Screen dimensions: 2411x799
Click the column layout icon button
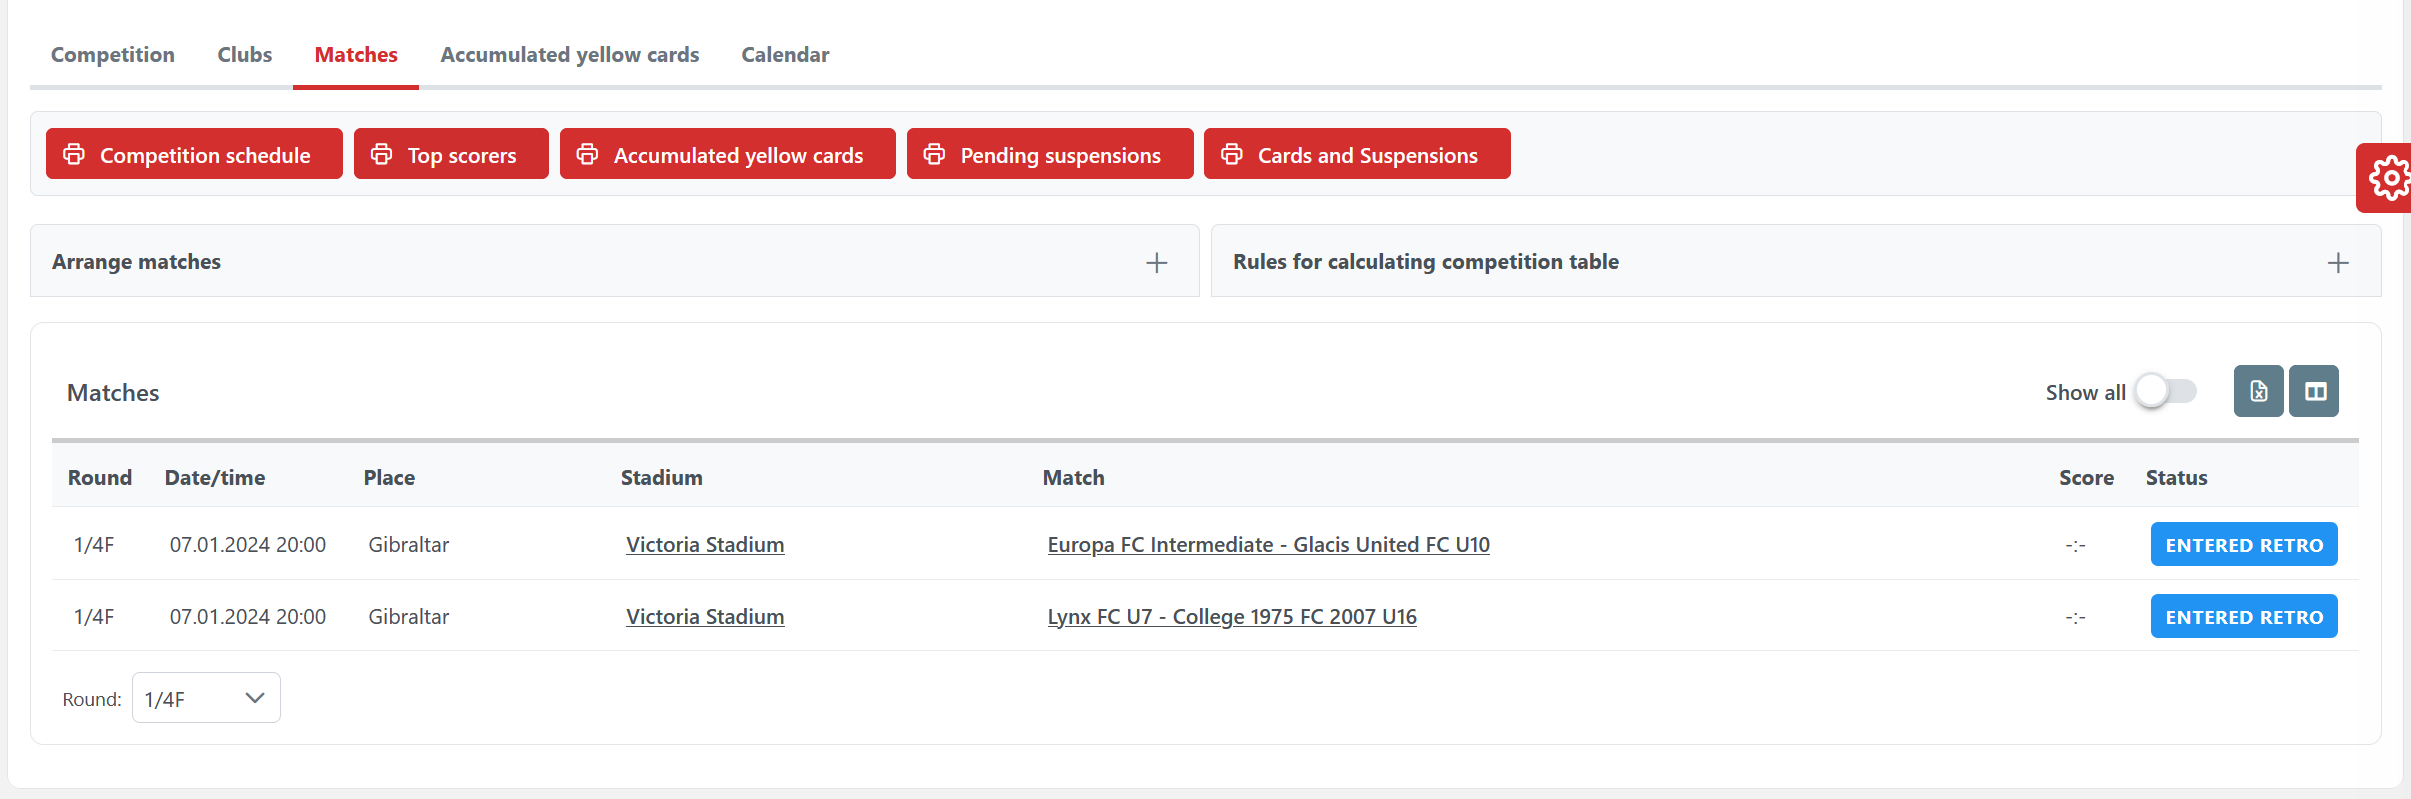tap(2314, 391)
